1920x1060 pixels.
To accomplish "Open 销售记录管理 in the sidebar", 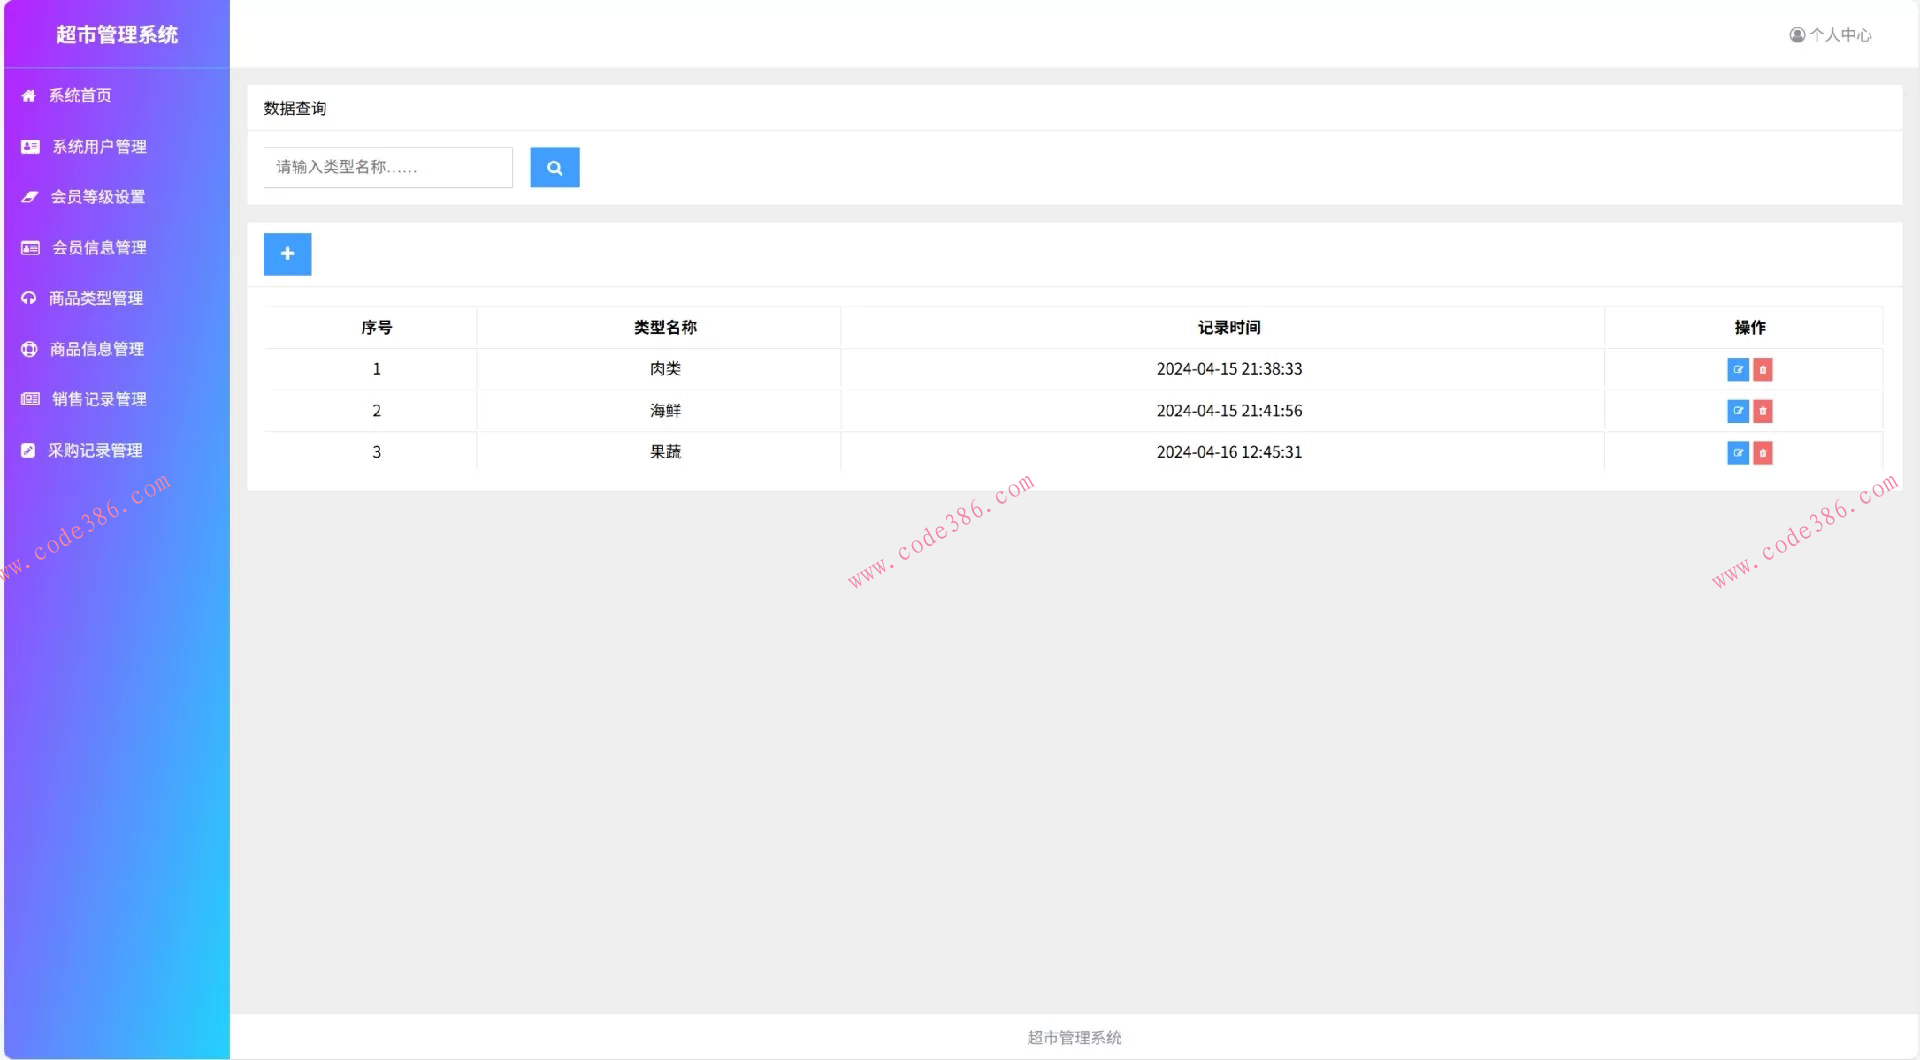I will [x=99, y=399].
